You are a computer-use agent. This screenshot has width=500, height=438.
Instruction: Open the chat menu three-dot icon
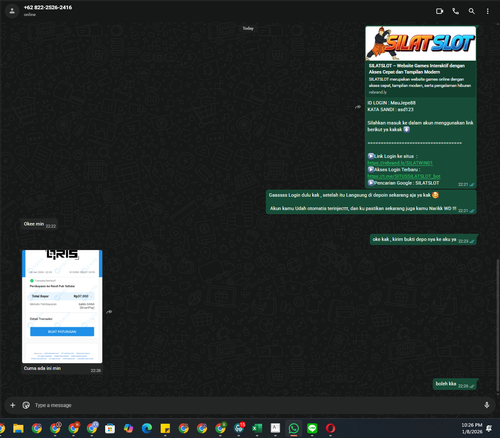click(x=487, y=11)
